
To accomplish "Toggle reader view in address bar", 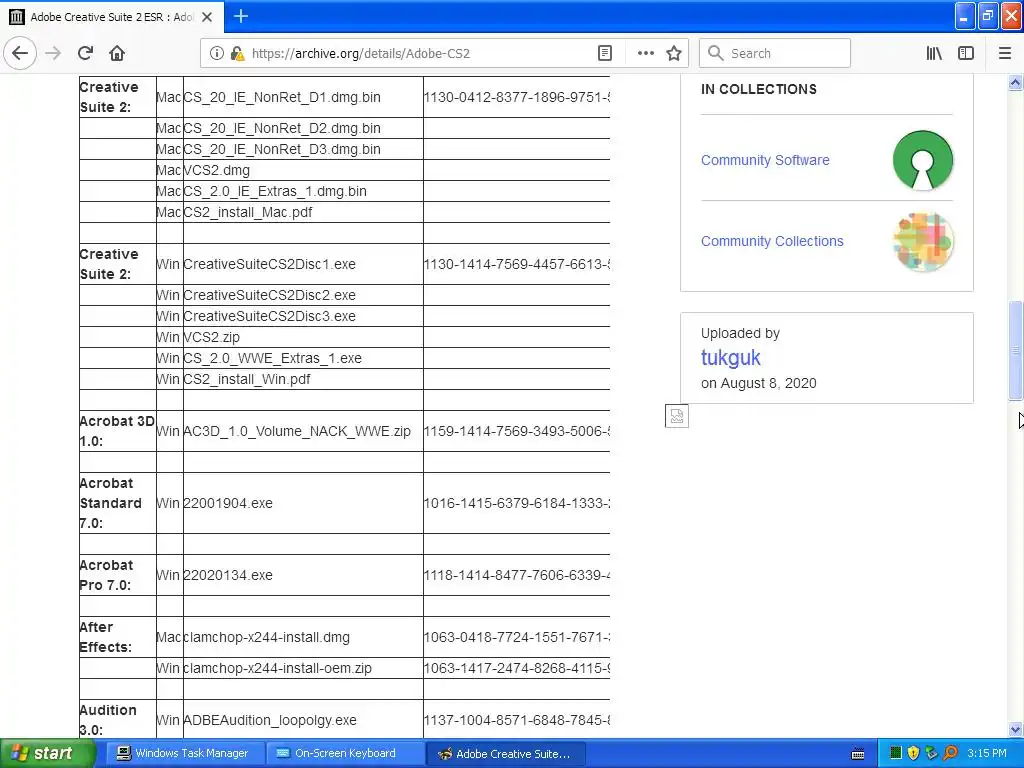I will [605, 53].
